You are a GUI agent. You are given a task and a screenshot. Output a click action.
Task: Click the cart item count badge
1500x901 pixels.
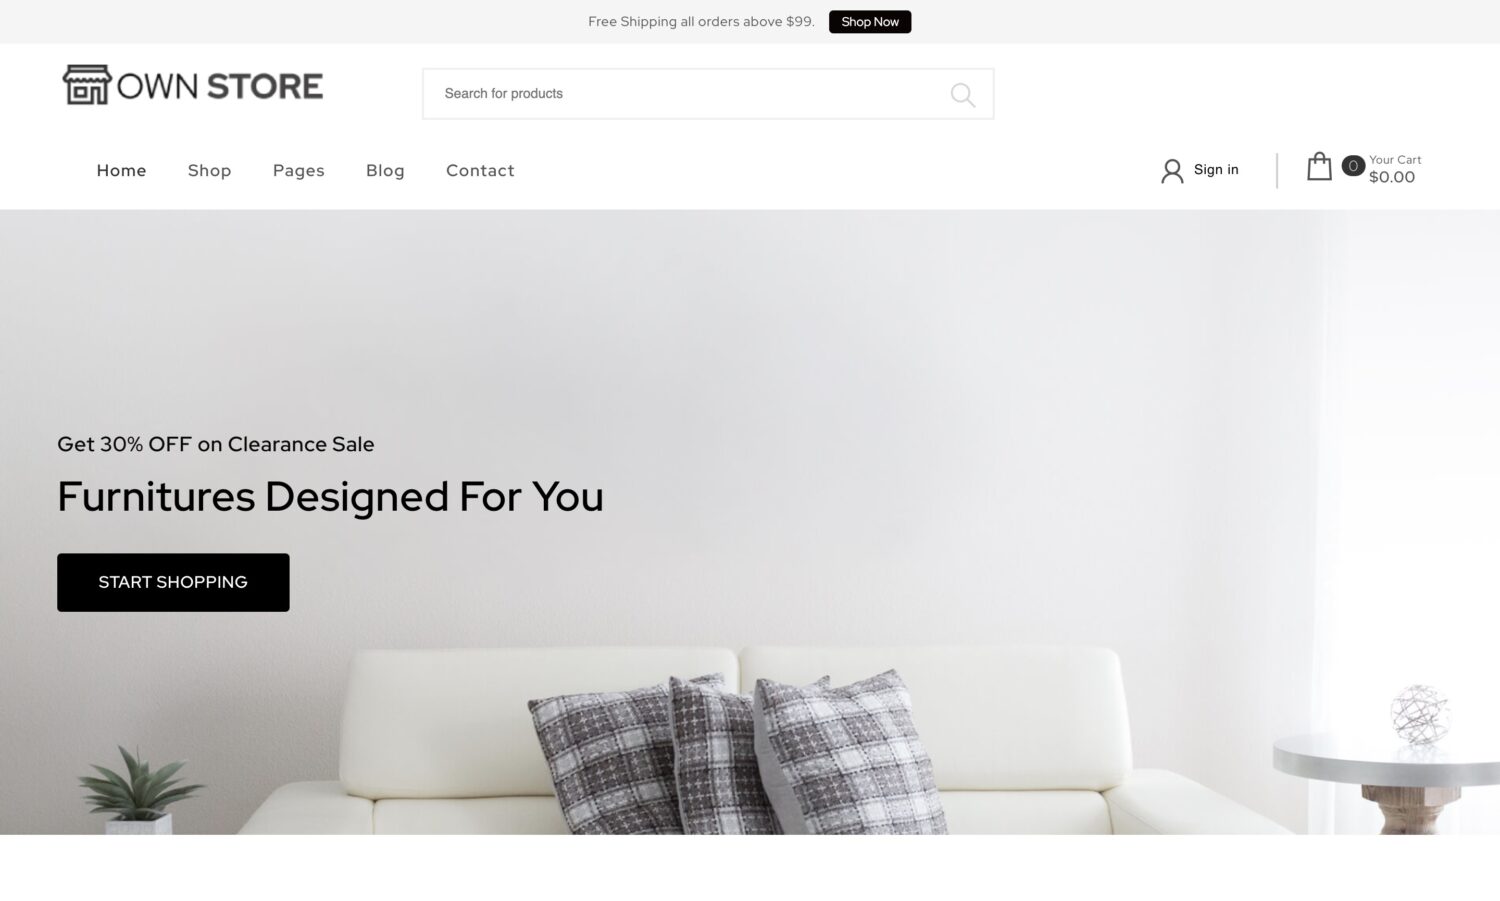pos(1353,166)
